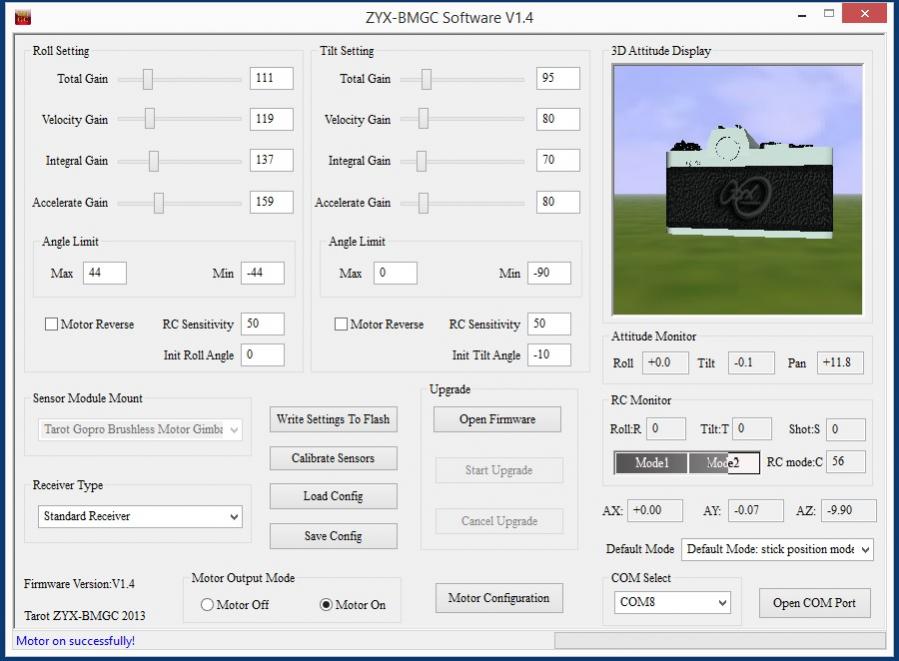This screenshot has height=661, width=899.
Task: Select the Motor On radio button
Action: click(x=326, y=605)
